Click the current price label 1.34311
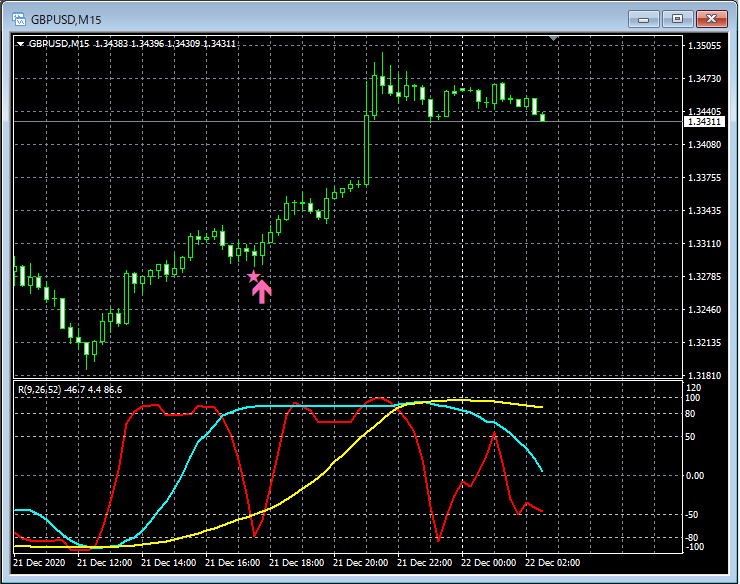This screenshot has width=740, height=584. 702,121
